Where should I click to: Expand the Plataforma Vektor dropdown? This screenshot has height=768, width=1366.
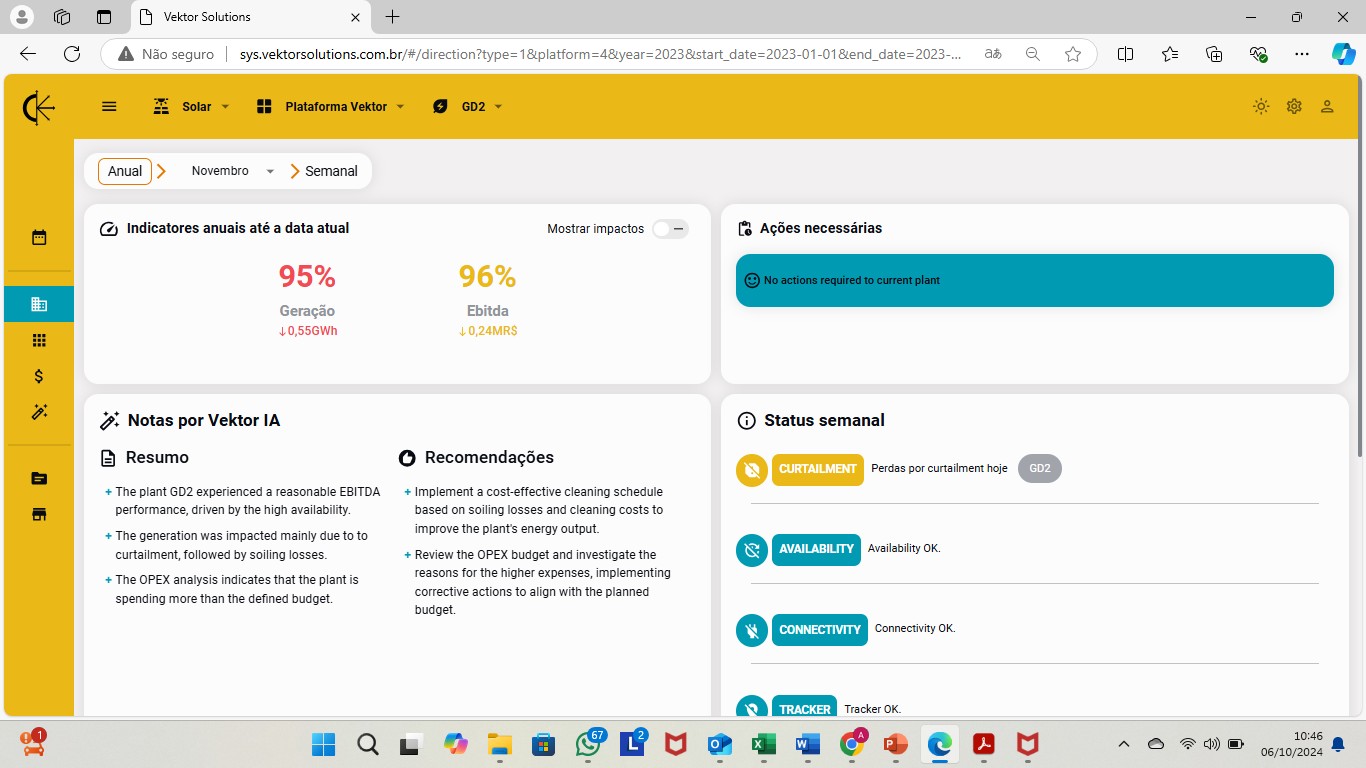[x=330, y=106]
